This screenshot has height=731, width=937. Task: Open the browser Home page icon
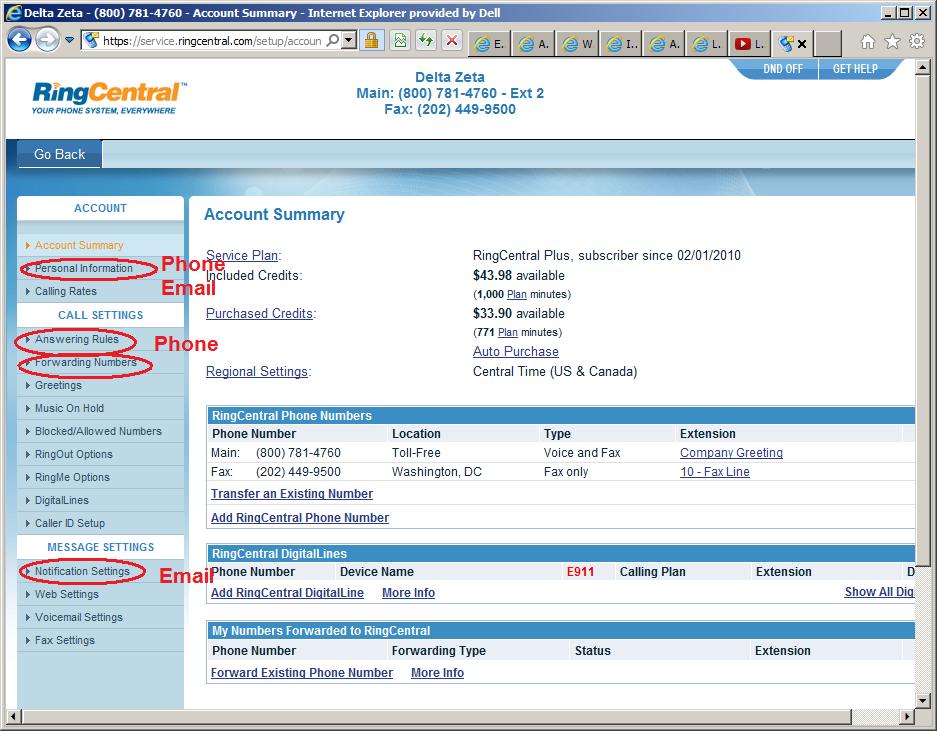pyautogui.click(x=868, y=41)
